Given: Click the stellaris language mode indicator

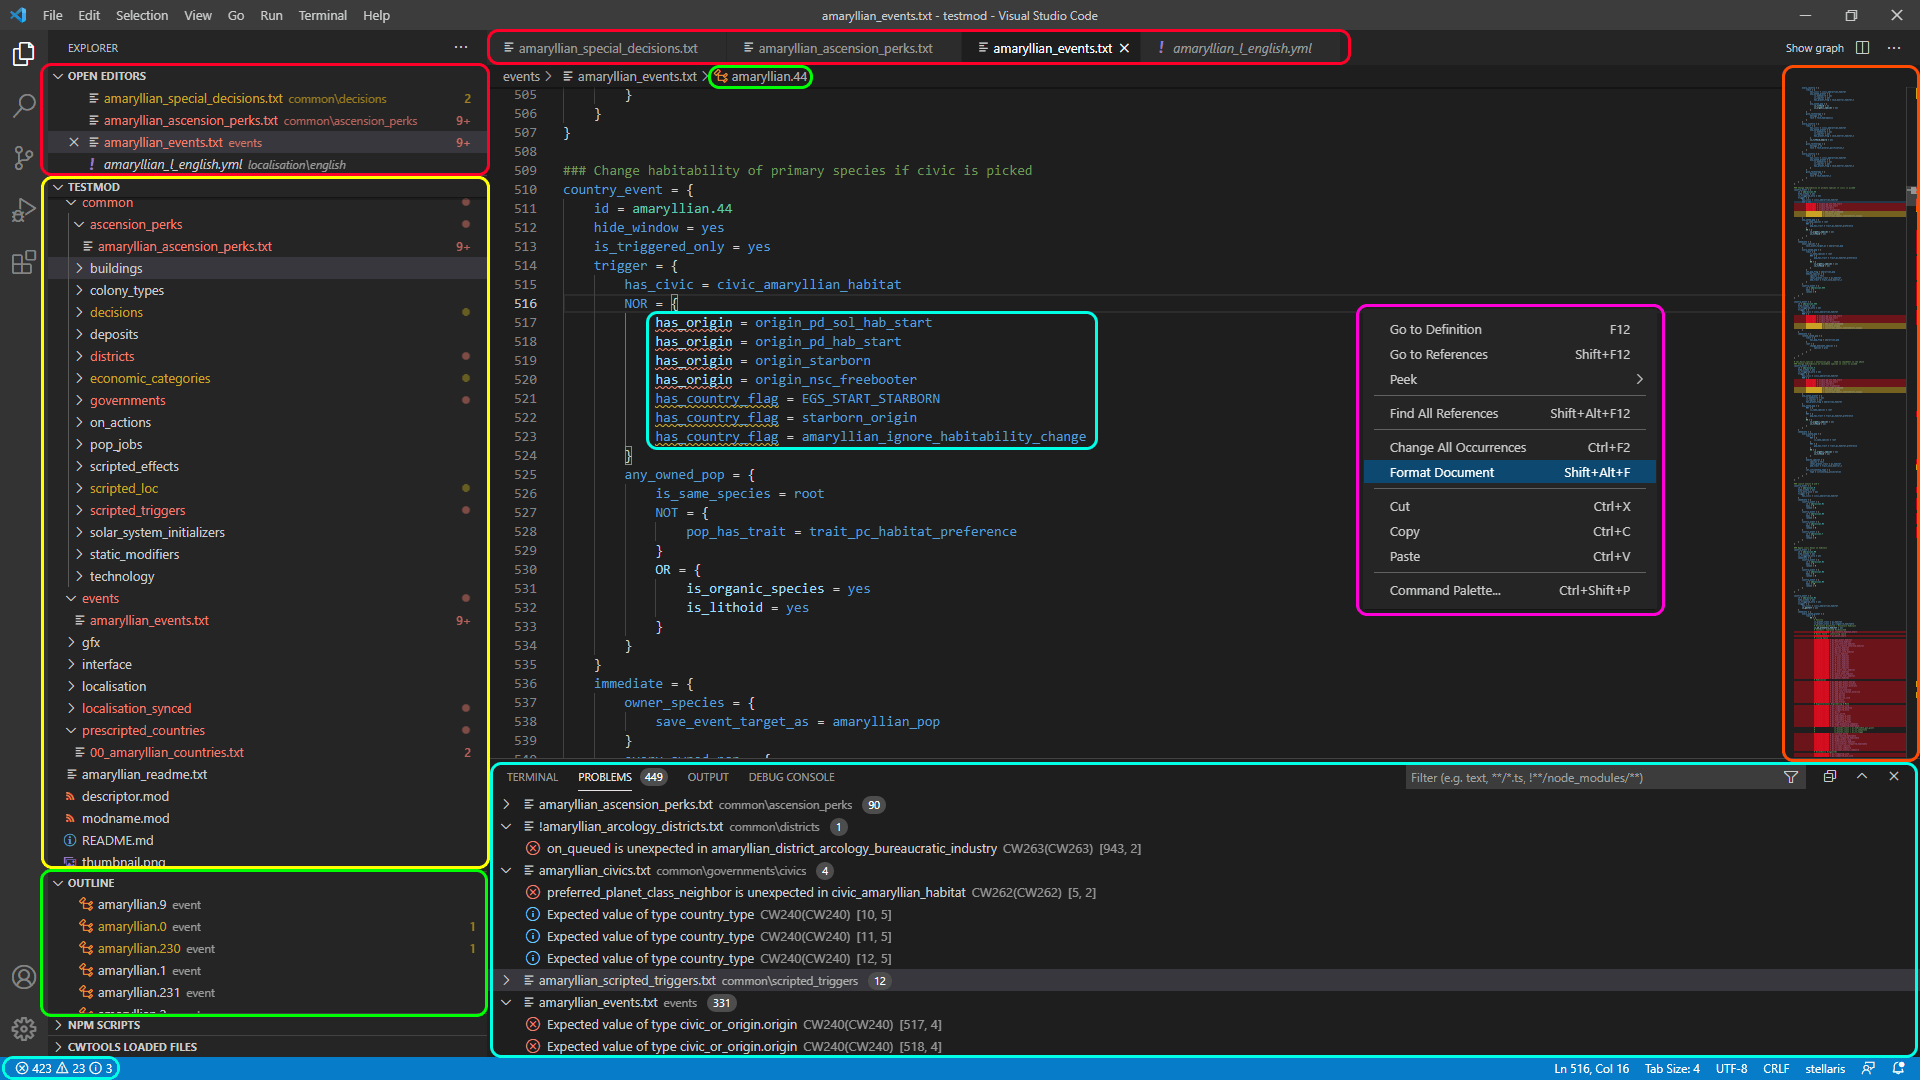Looking at the screenshot, I should point(1824,1068).
